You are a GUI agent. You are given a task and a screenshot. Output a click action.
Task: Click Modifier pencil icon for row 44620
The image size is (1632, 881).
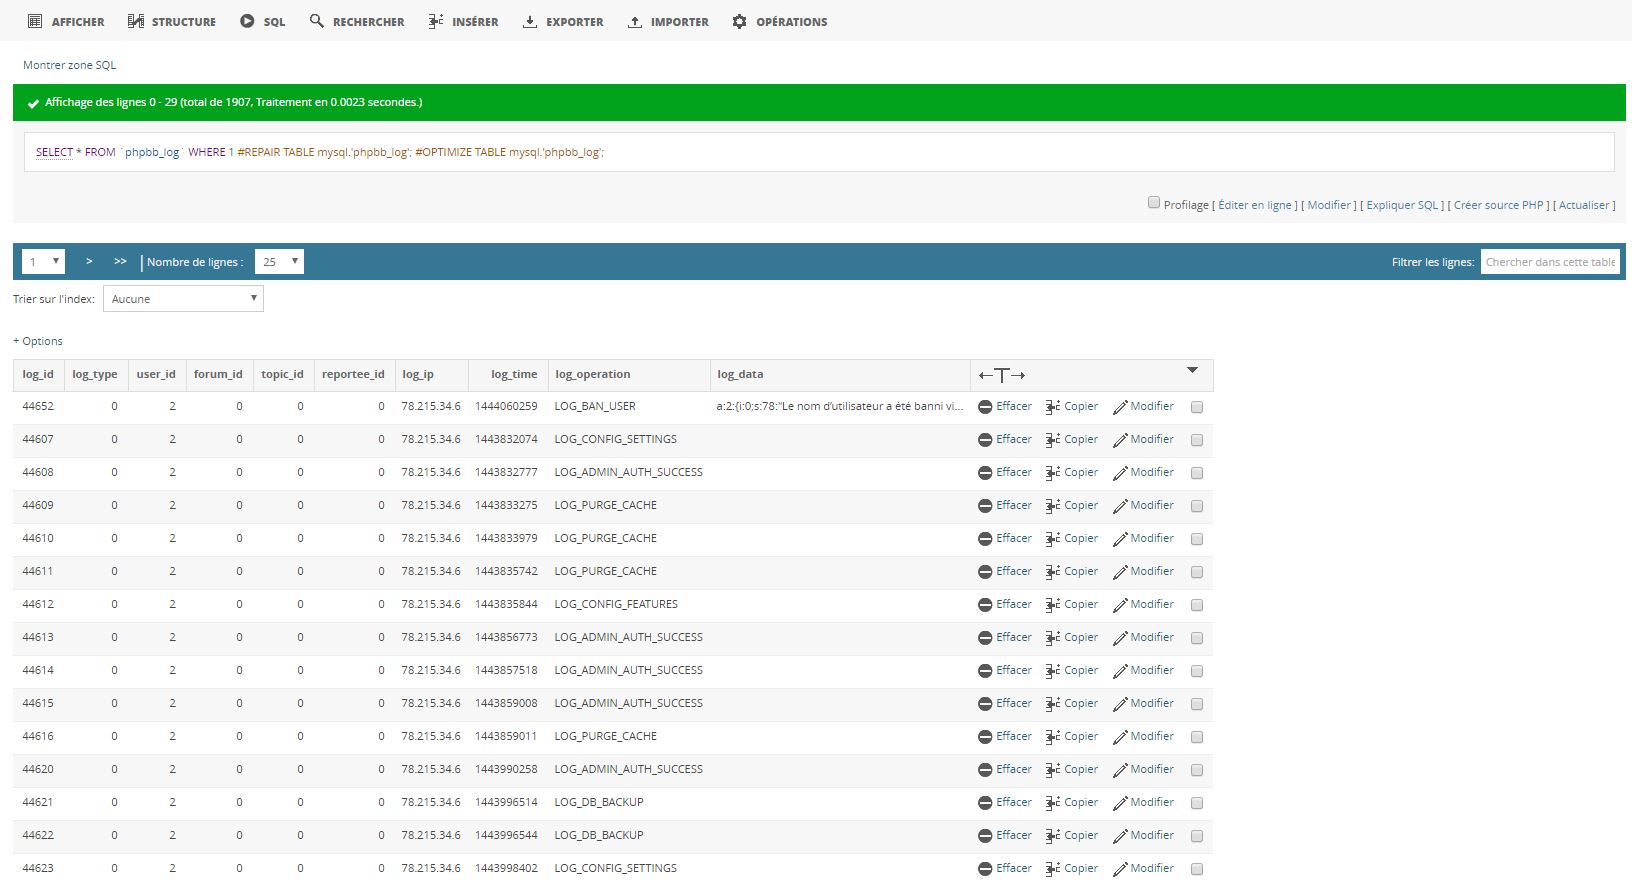click(1120, 770)
